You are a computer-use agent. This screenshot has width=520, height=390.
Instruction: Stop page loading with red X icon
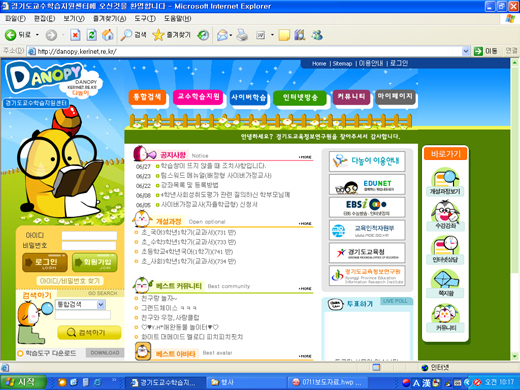point(75,35)
